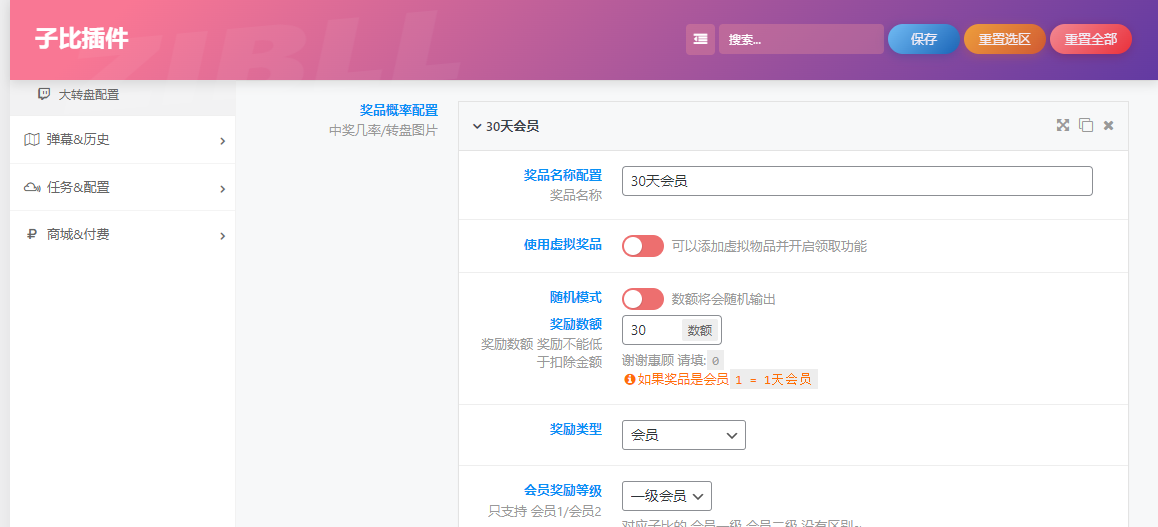
Task: Click the map icon beside 弹幕&历史
Action: click(x=32, y=140)
